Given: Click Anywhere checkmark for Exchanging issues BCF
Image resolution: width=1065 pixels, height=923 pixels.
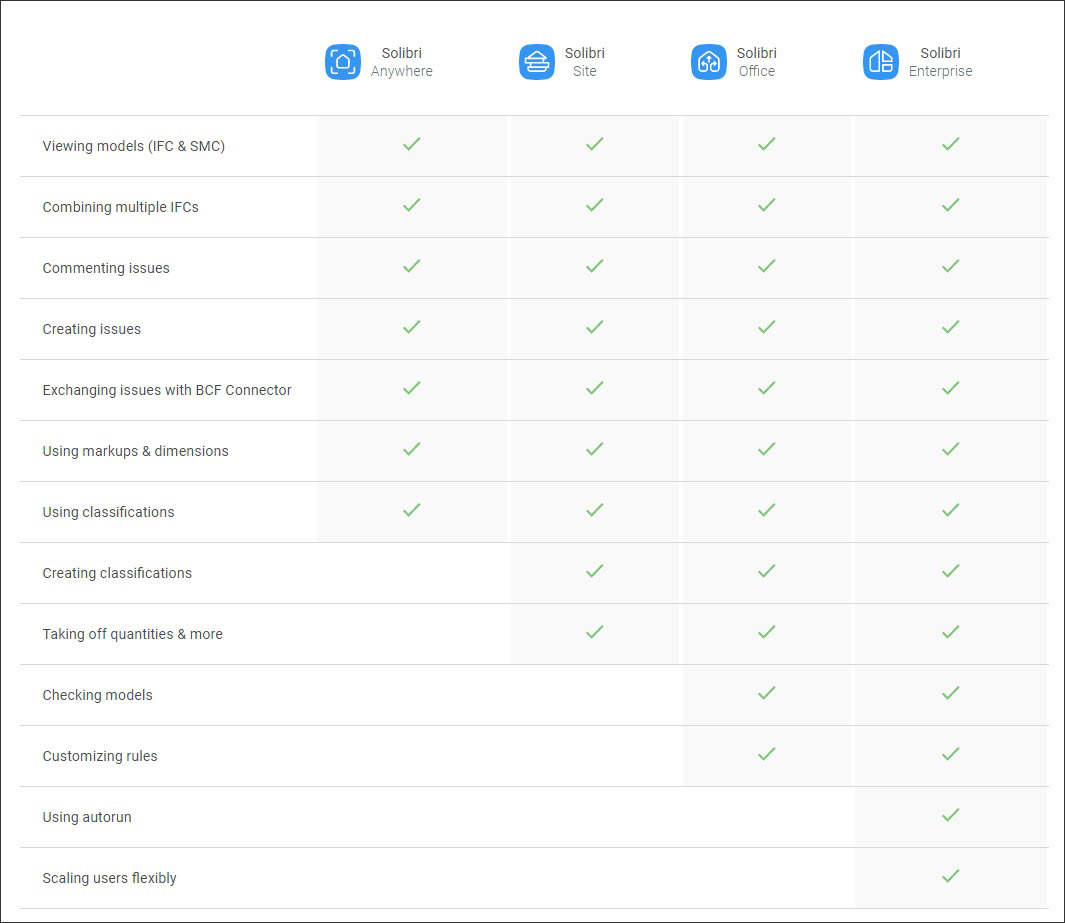Looking at the screenshot, I should tap(412, 388).
